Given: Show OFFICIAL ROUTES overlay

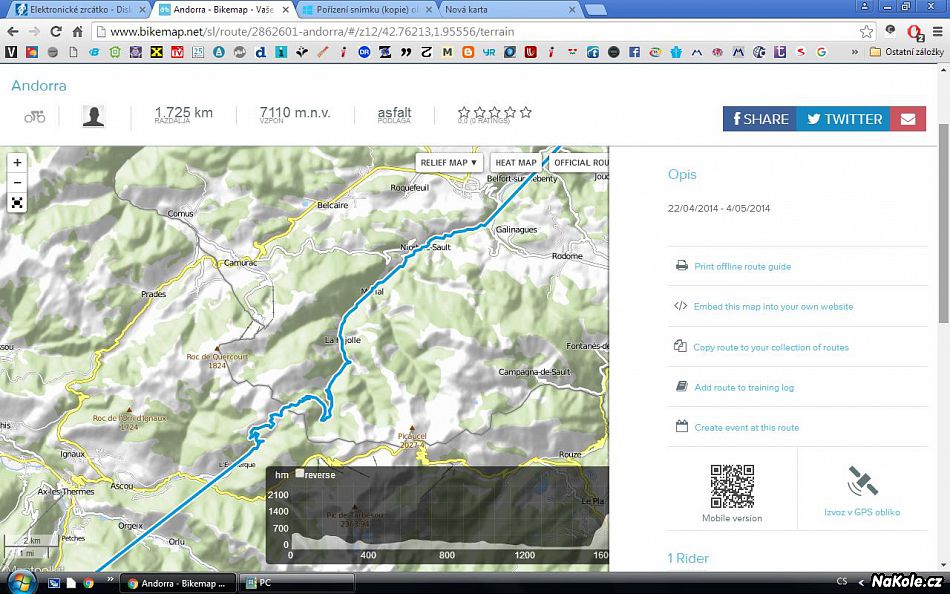Looking at the screenshot, I should pos(579,162).
